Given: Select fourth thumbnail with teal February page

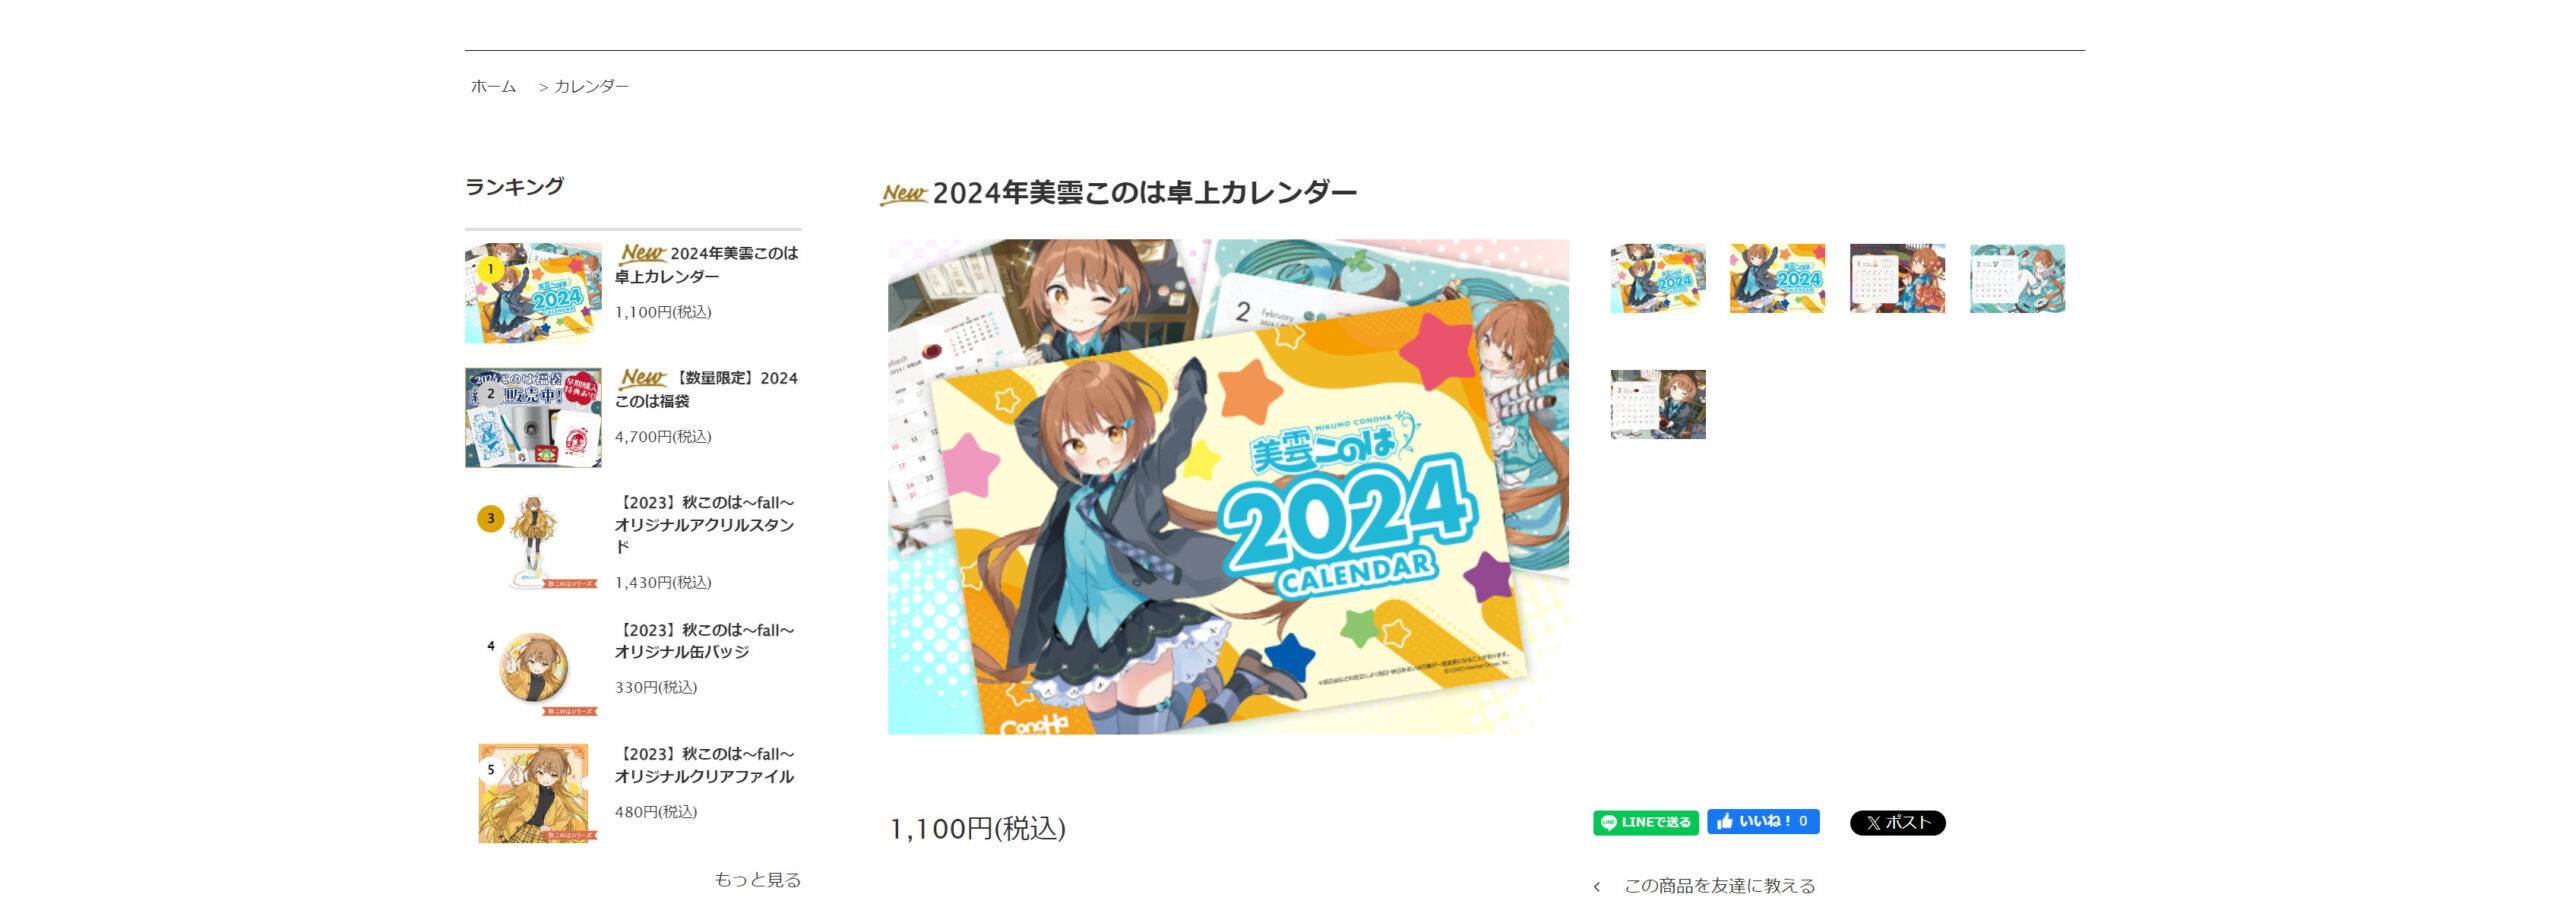Looking at the screenshot, I should point(2018,278).
